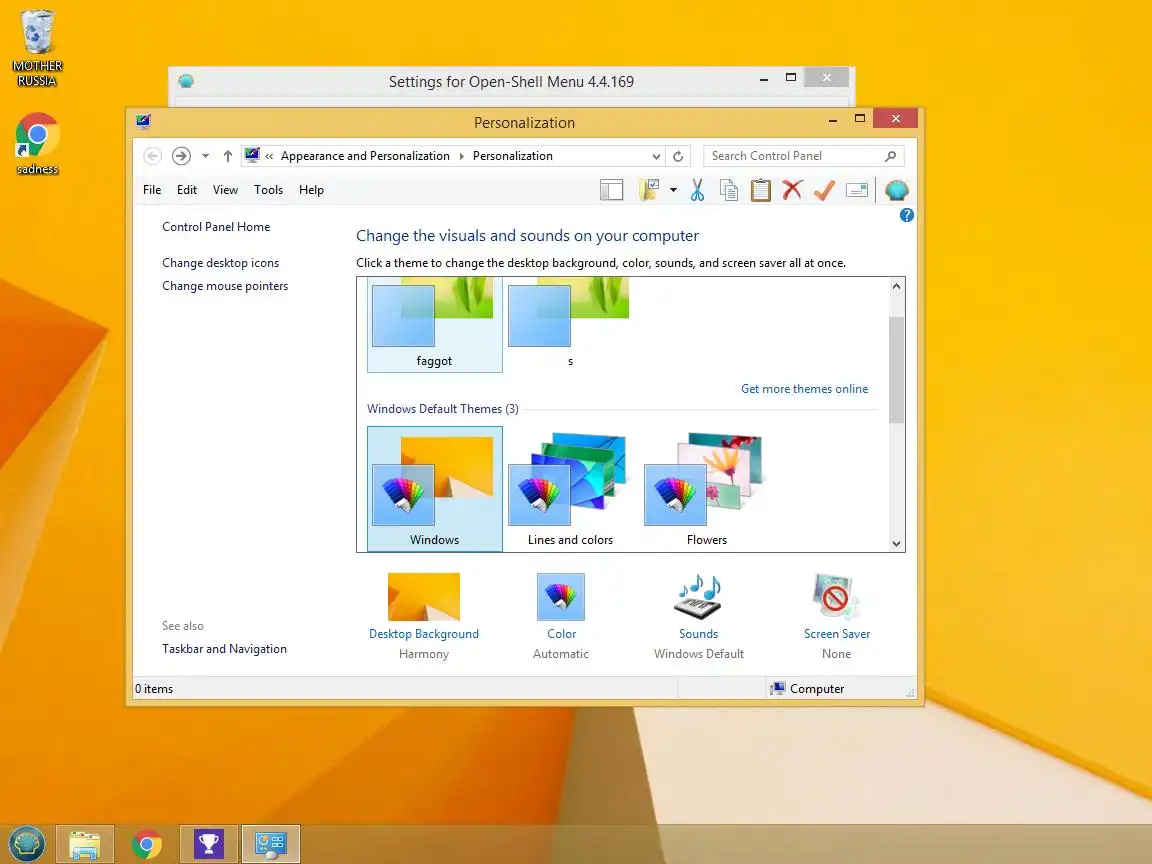The image size is (1152, 864).
Task: Click the Open-Shell settings shell toolbar icon
Action: pyautogui.click(x=896, y=190)
